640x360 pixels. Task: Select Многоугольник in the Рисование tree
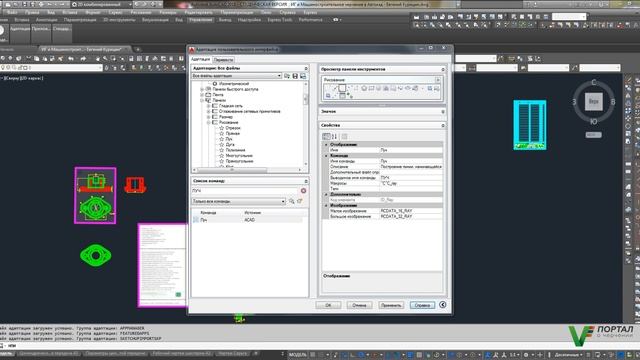[239, 156]
